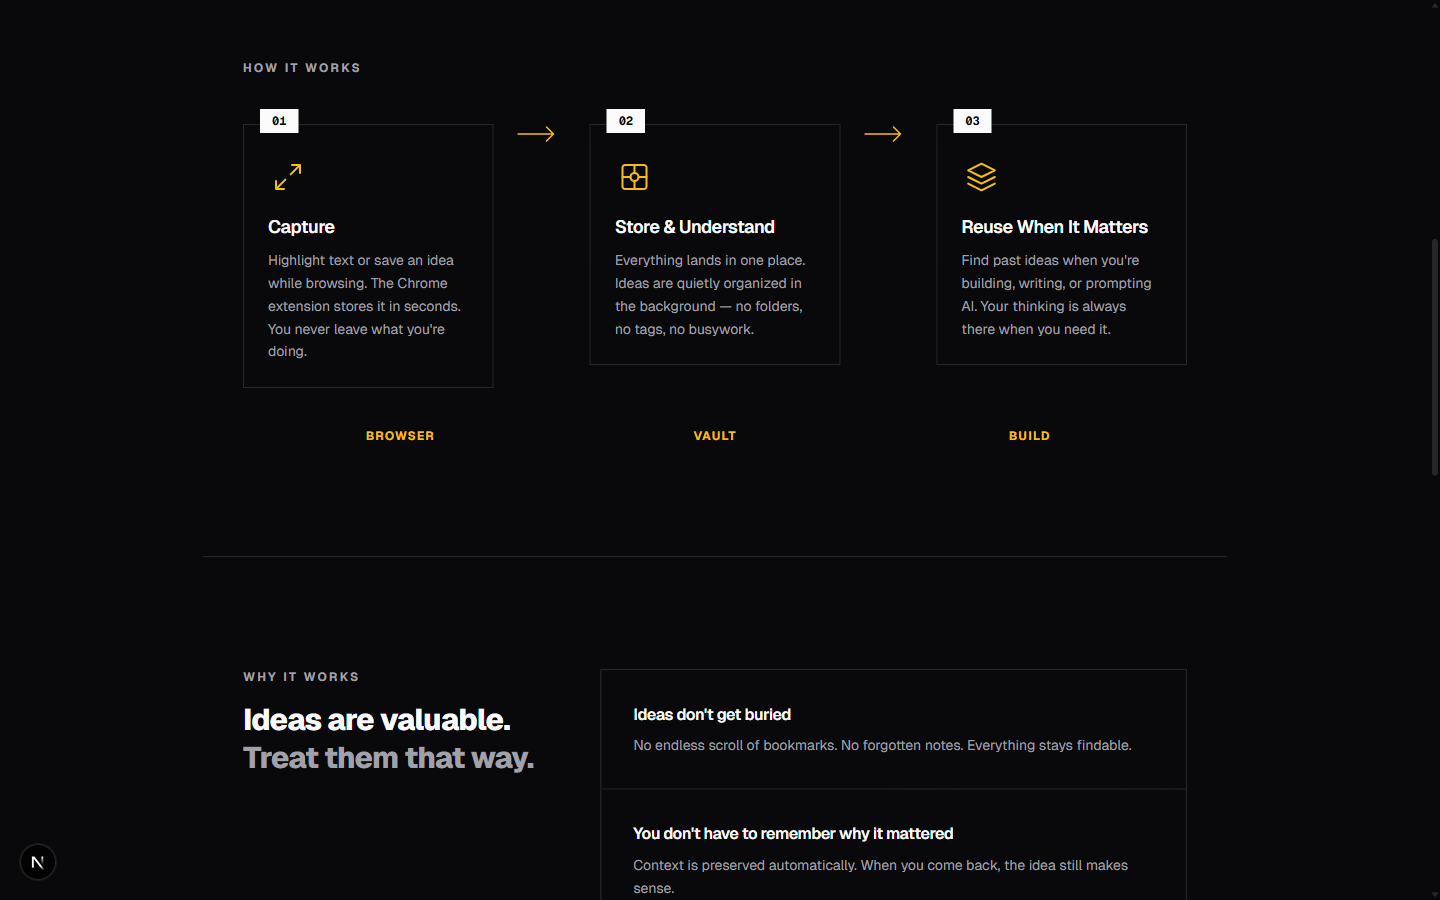Expand the "Ideas don't get buried" card

pos(893,729)
